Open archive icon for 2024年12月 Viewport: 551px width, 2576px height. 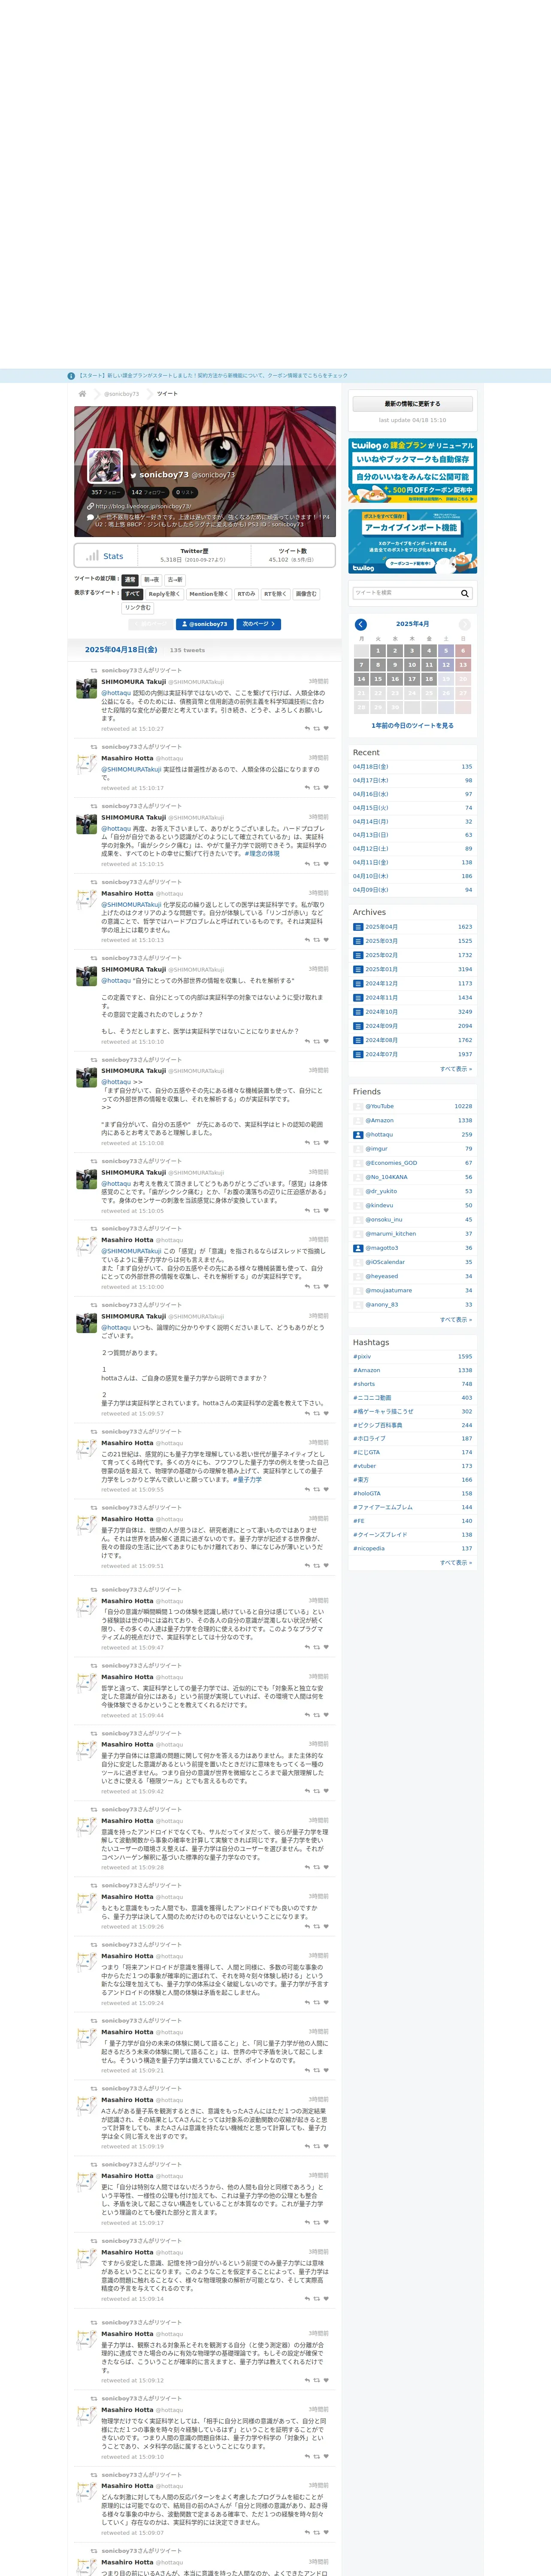[358, 984]
